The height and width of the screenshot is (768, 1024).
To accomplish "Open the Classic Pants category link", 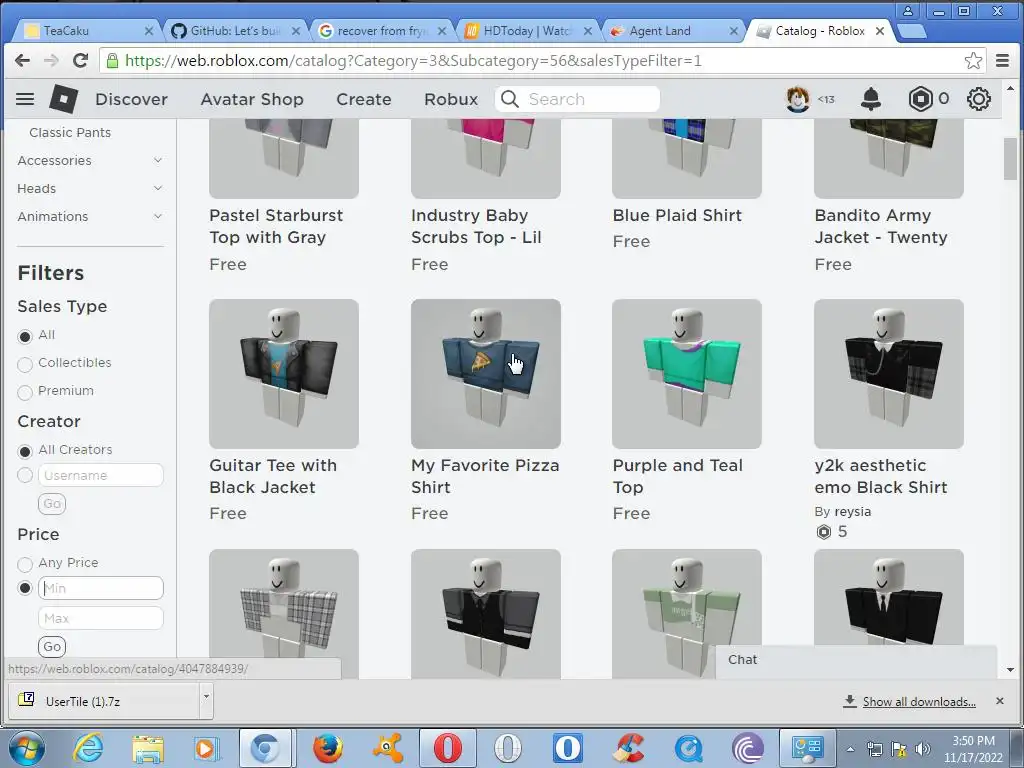I will (x=70, y=133).
